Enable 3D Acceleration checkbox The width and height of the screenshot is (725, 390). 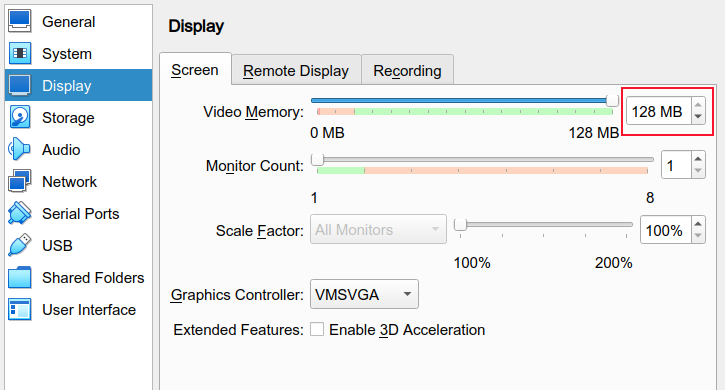click(x=317, y=329)
